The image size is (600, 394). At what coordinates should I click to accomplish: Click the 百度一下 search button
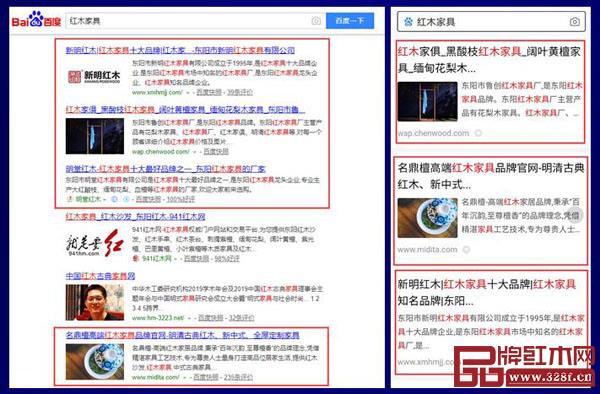(350, 21)
